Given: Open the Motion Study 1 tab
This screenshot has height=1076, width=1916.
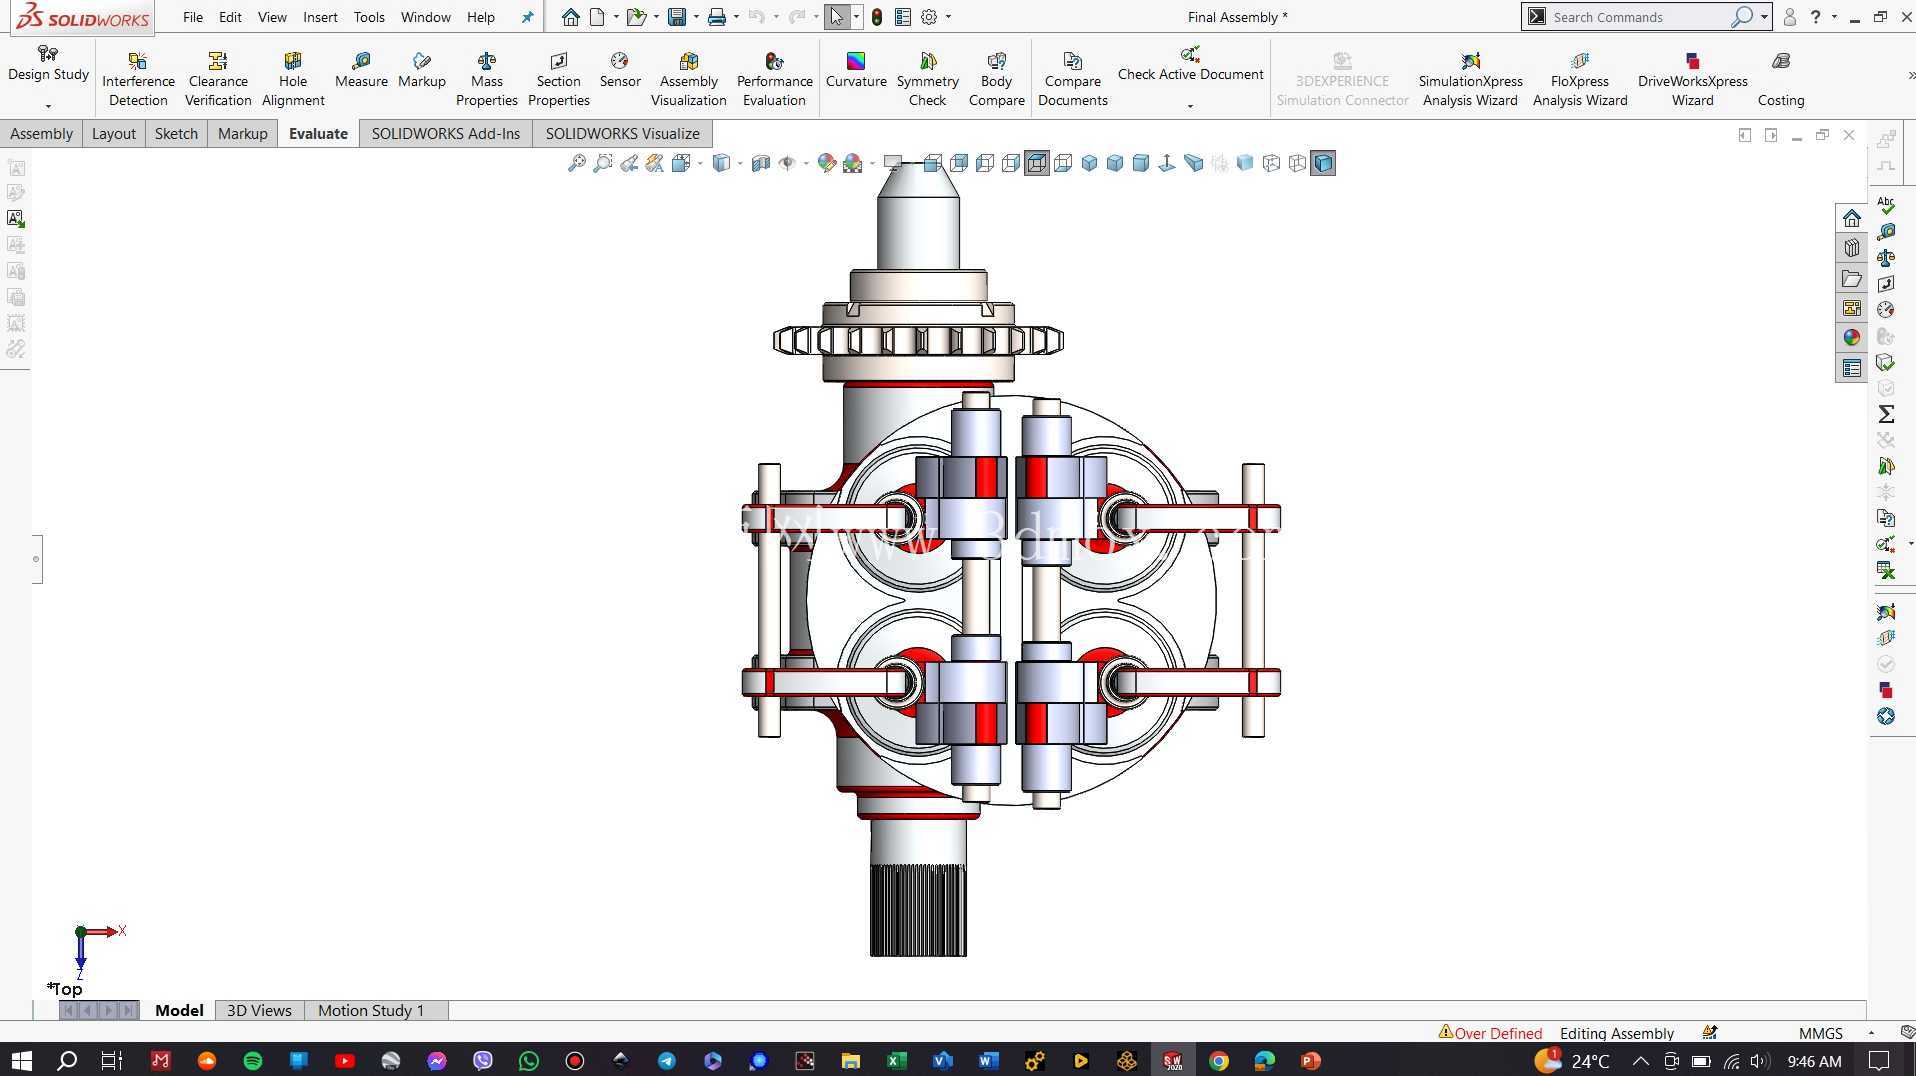Looking at the screenshot, I should (x=371, y=1010).
